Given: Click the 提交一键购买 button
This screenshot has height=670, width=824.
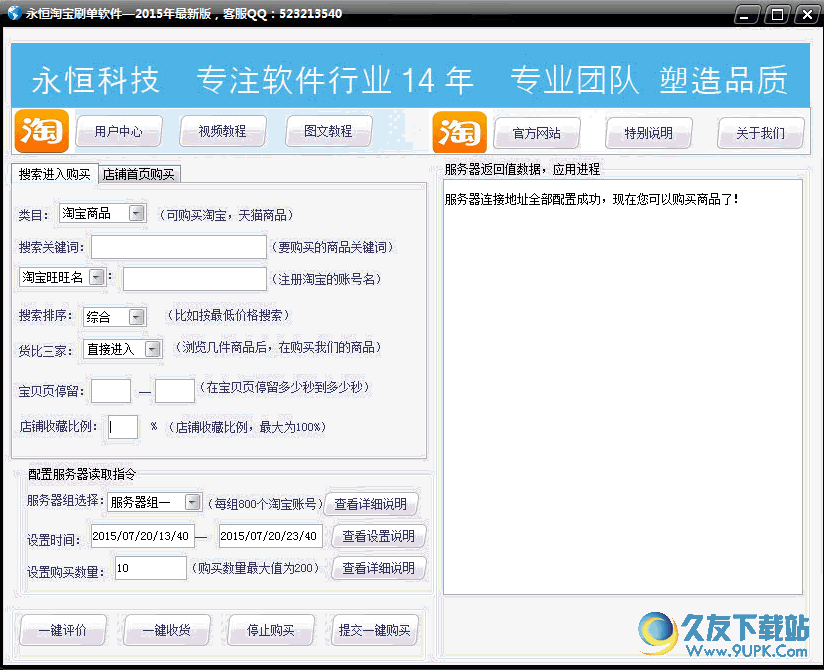Looking at the screenshot, I should tap(375, 630).
